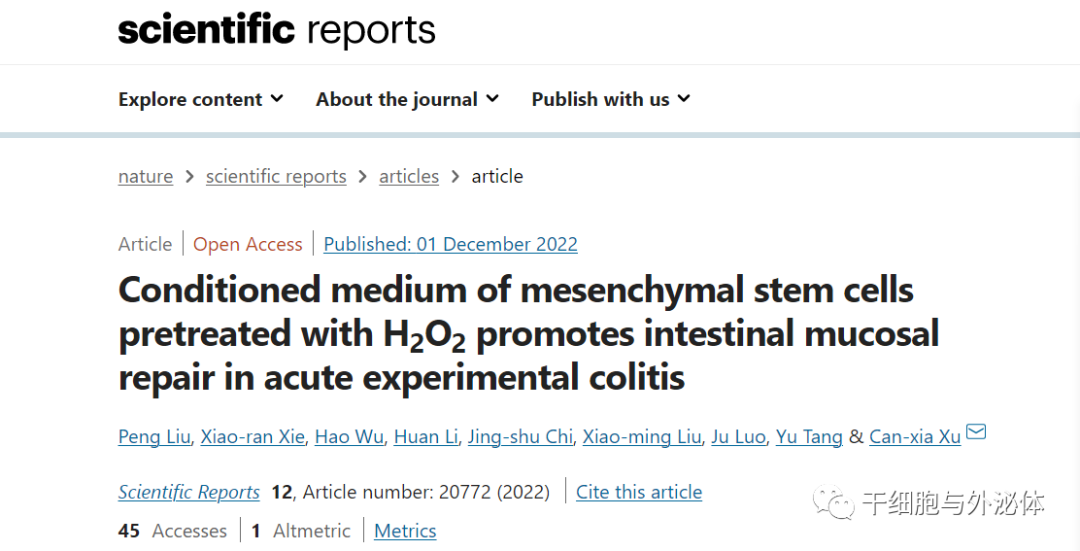Open author Xiao-ming Liu's info
The height and width of the screenshot is (551, 1080).
pos(642,437)
